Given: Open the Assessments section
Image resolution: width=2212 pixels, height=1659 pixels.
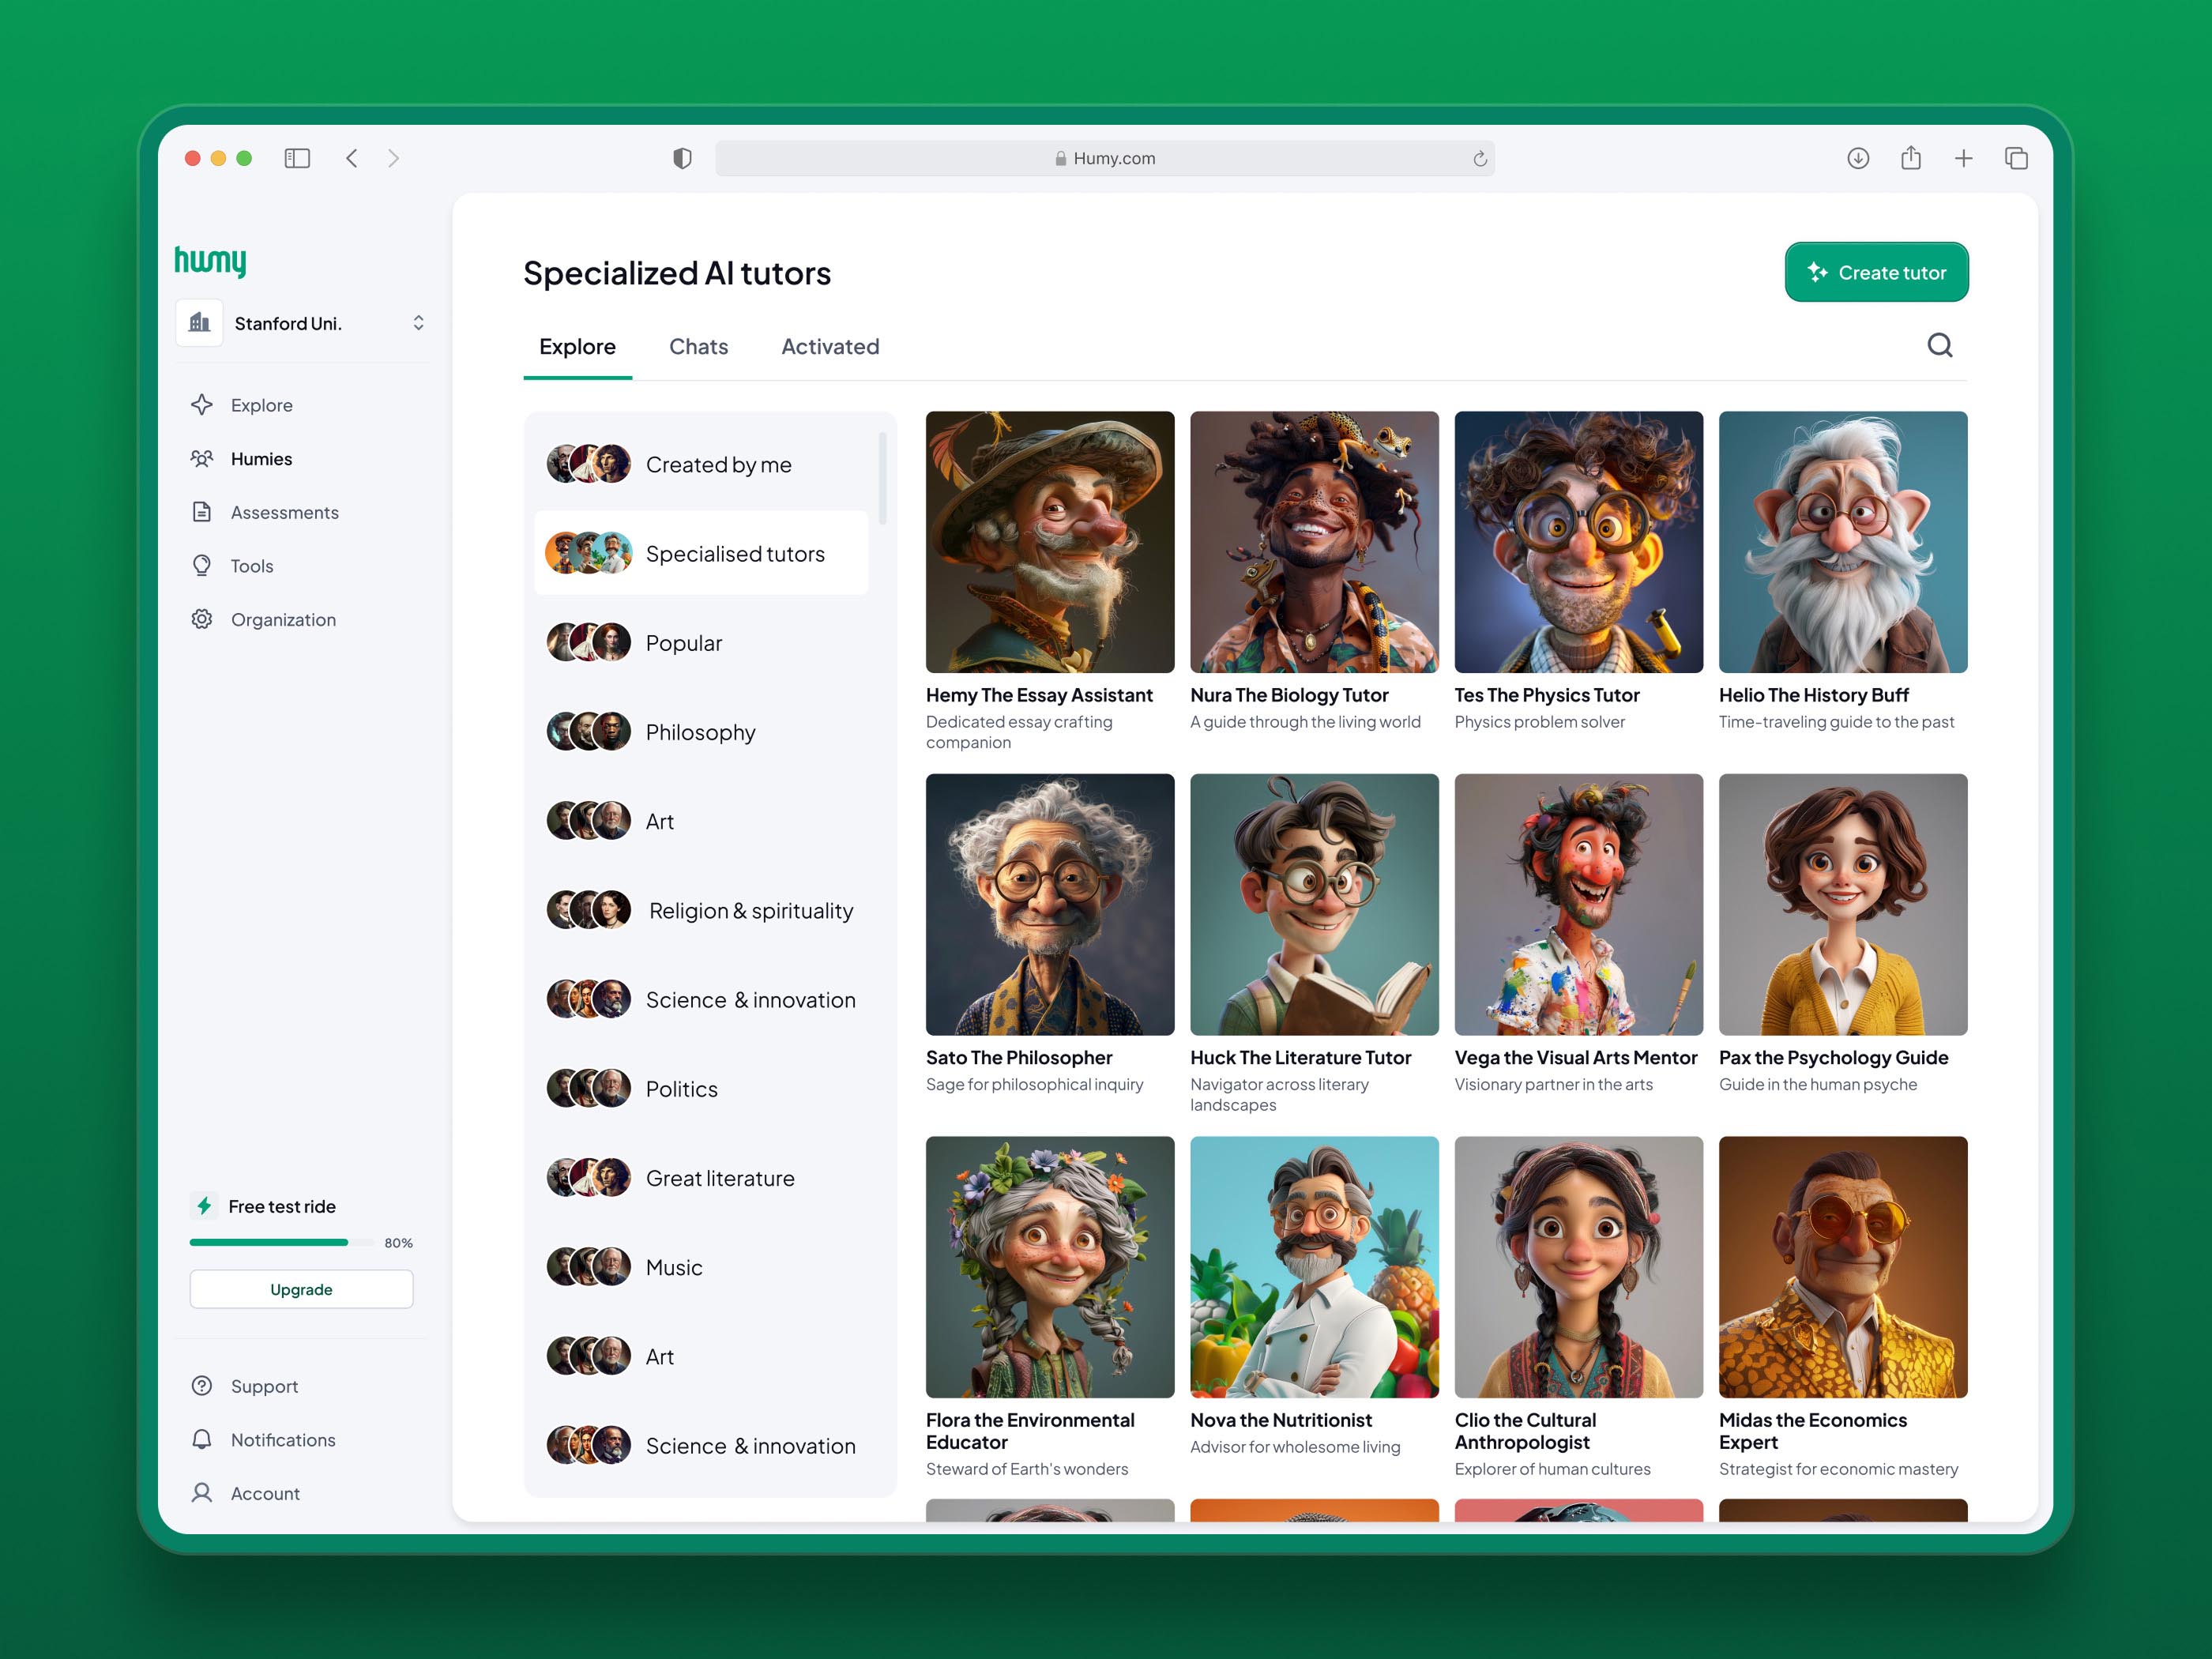Looking at the screenshot, I should [284, 512].
